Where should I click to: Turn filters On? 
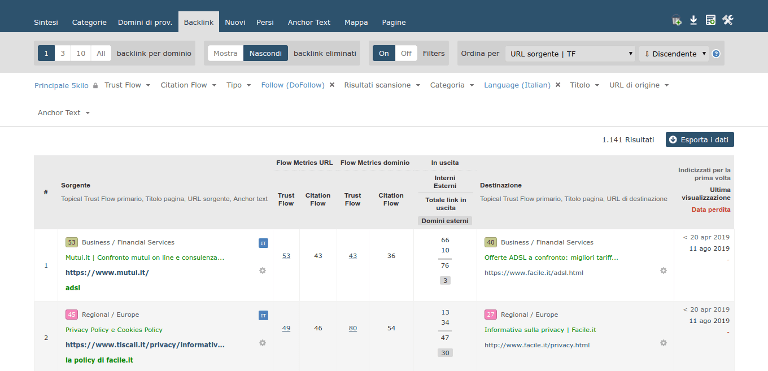point(384,53)
